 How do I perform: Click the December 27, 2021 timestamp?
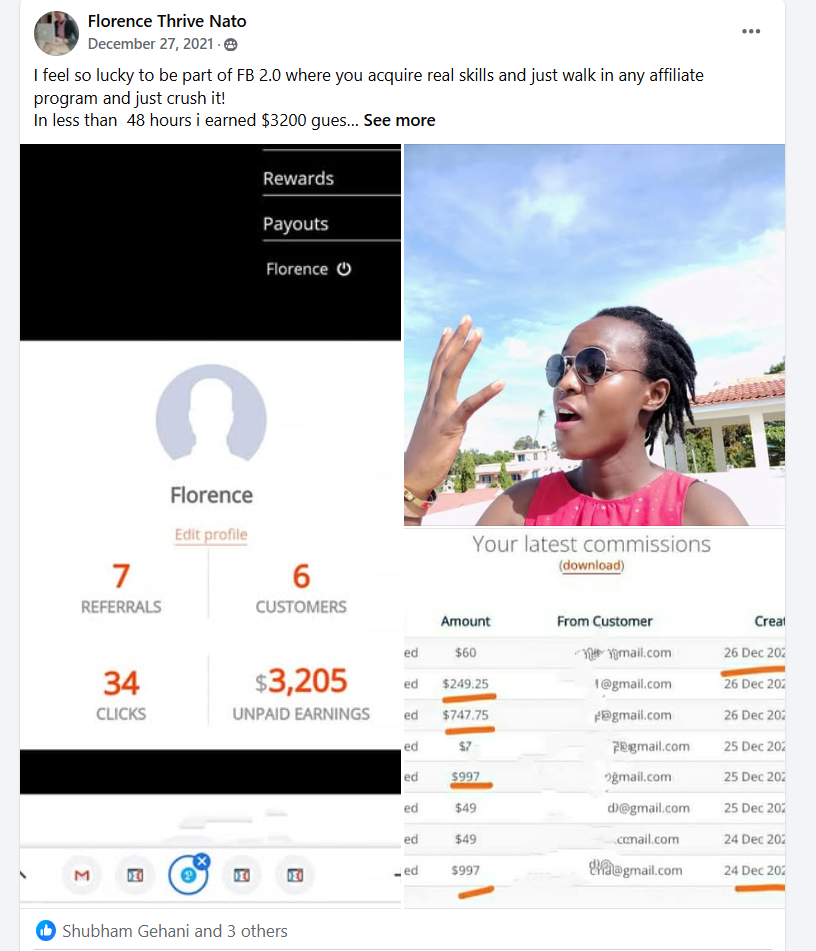click(150, 44)
